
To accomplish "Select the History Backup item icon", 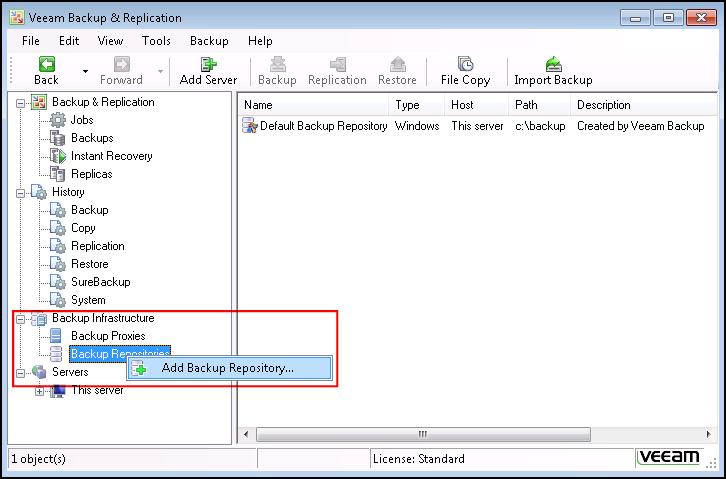I will pos(58,210).
